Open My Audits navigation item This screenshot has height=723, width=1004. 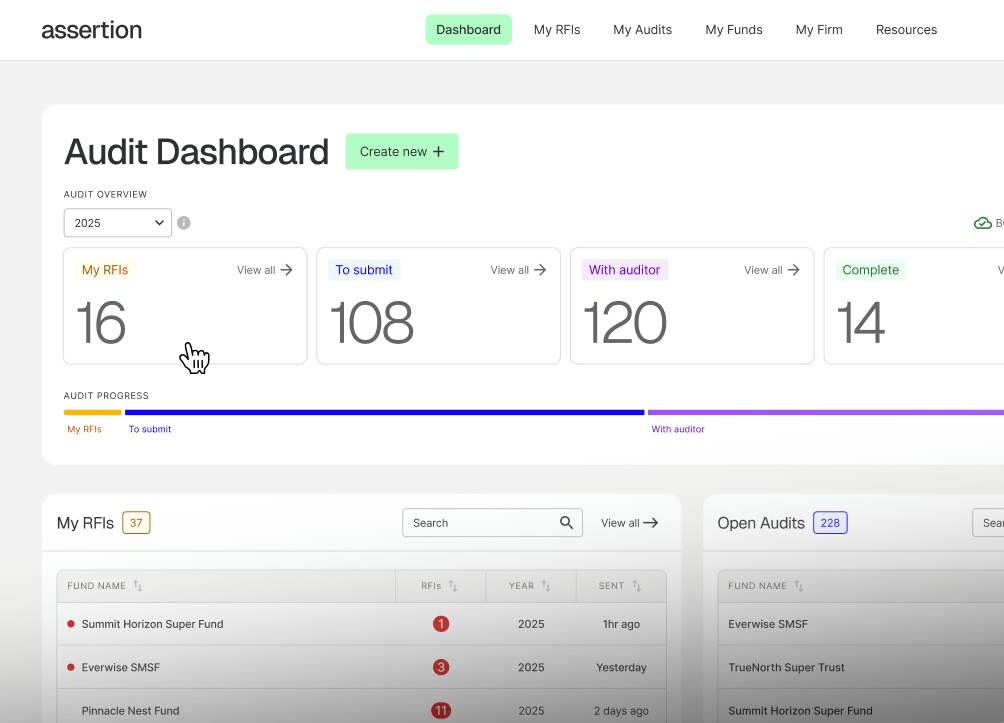pos(642,29)
